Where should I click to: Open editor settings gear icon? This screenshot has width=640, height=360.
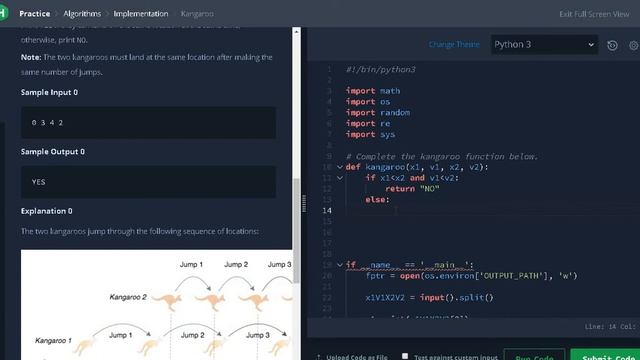point(634,45)
